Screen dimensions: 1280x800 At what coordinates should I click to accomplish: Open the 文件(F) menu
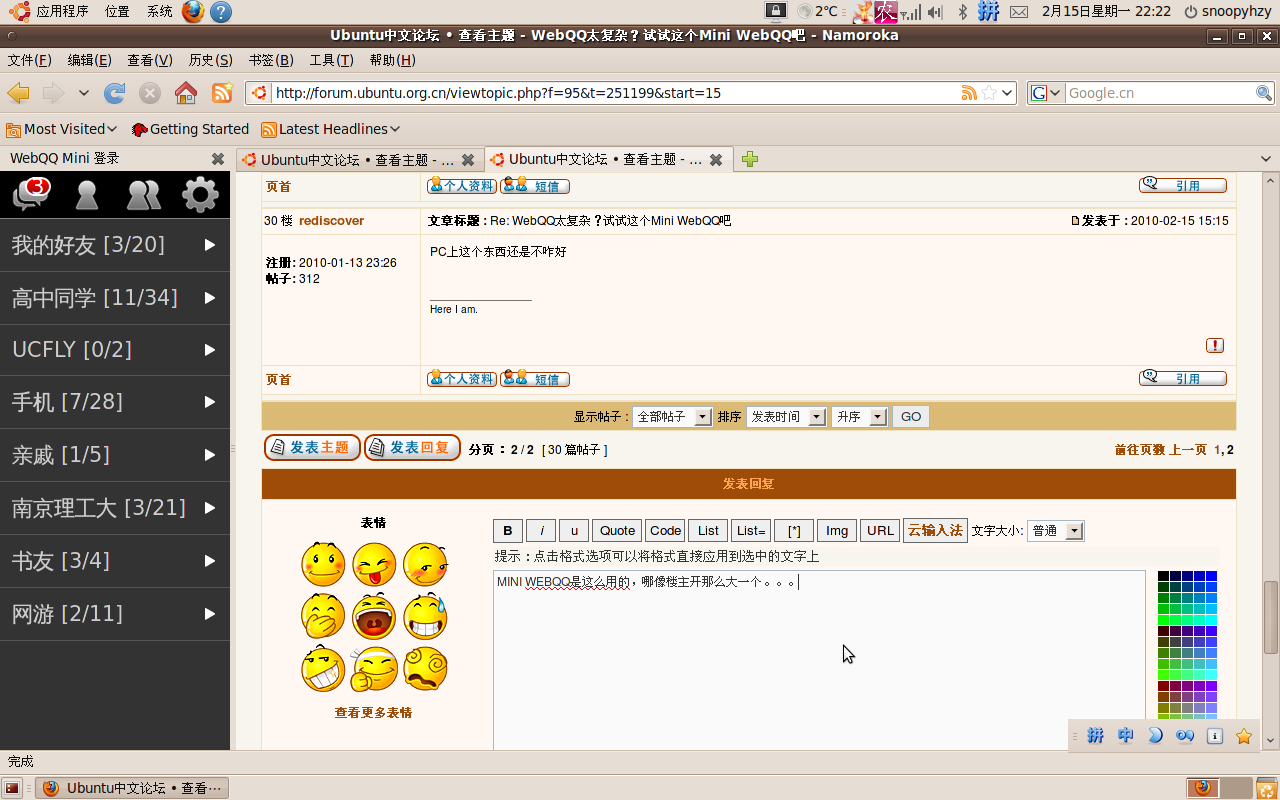[30, 60]
